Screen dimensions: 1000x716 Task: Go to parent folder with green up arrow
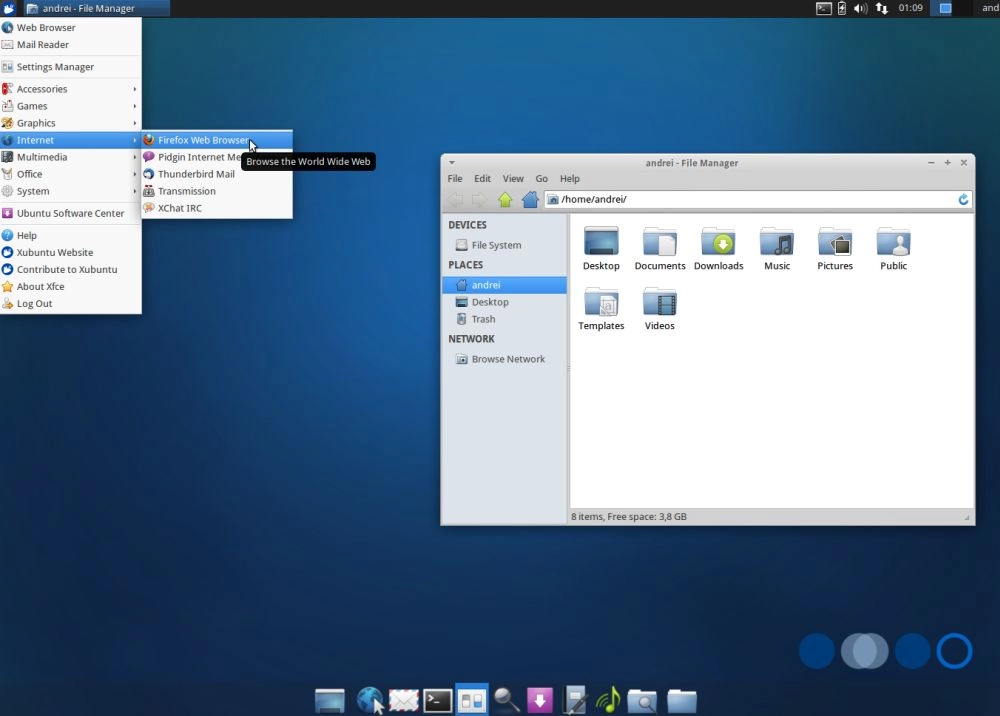click(x=505, y=200)
